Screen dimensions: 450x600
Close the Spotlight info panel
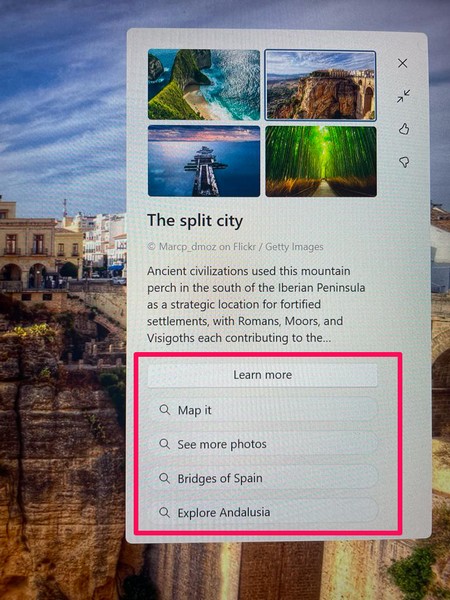(x=402, y=63)
